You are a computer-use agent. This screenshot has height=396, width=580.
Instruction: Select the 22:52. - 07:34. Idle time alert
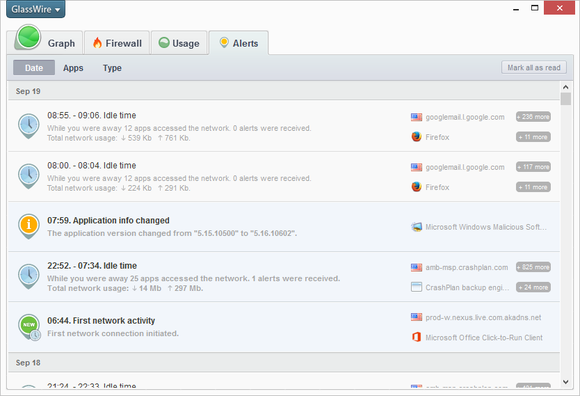coord(284,277)
